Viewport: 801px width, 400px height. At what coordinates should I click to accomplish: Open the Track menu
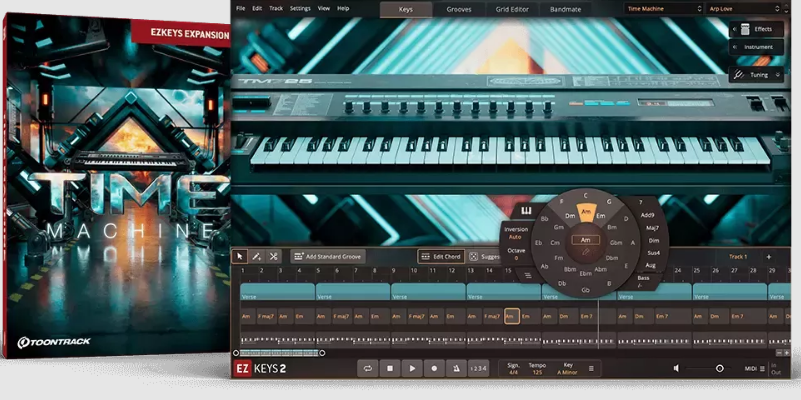(x=276, y=8)
